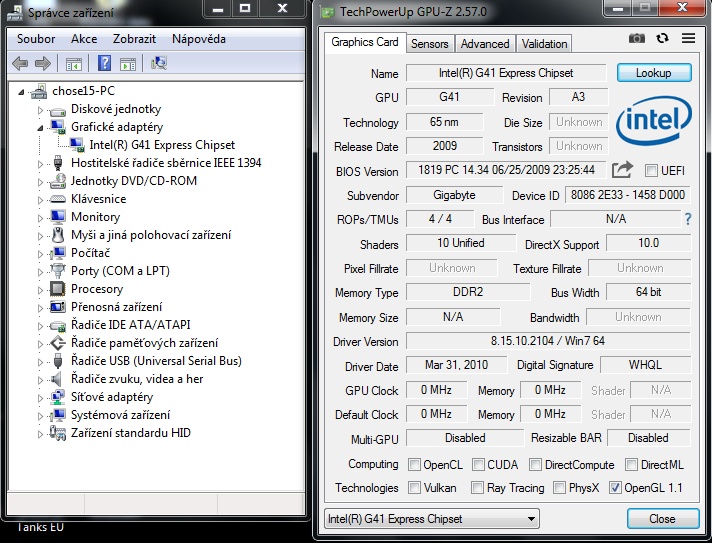Toggle the Ray Tracing checkbox

tap(477, 488)
